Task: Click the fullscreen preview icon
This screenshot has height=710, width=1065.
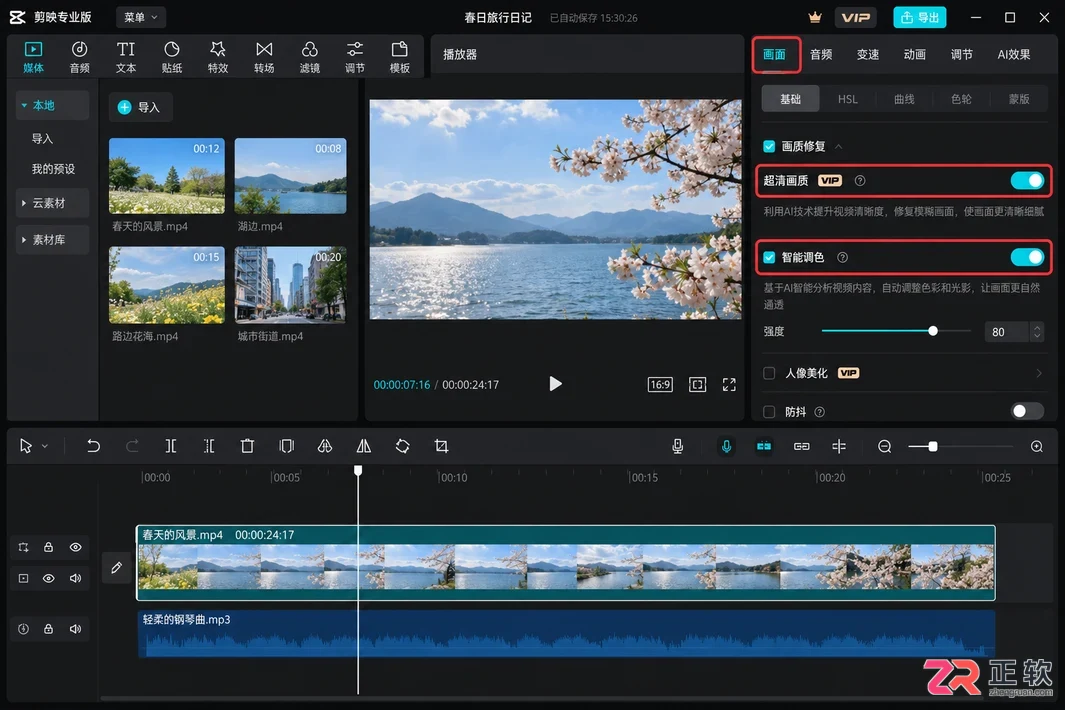Action: coord(729,385)
